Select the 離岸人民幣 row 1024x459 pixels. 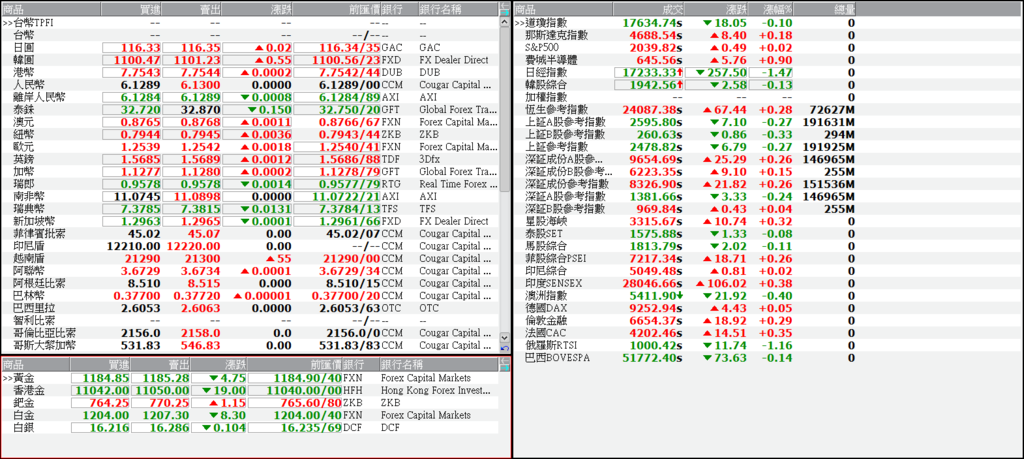250,97
